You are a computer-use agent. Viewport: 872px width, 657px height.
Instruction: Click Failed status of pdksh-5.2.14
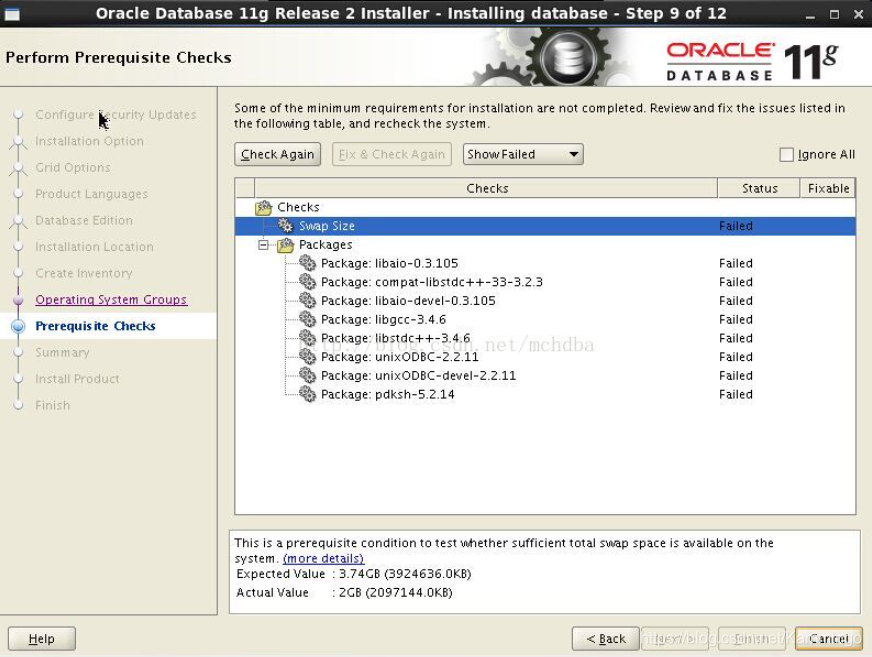click(x=735, y=394)
